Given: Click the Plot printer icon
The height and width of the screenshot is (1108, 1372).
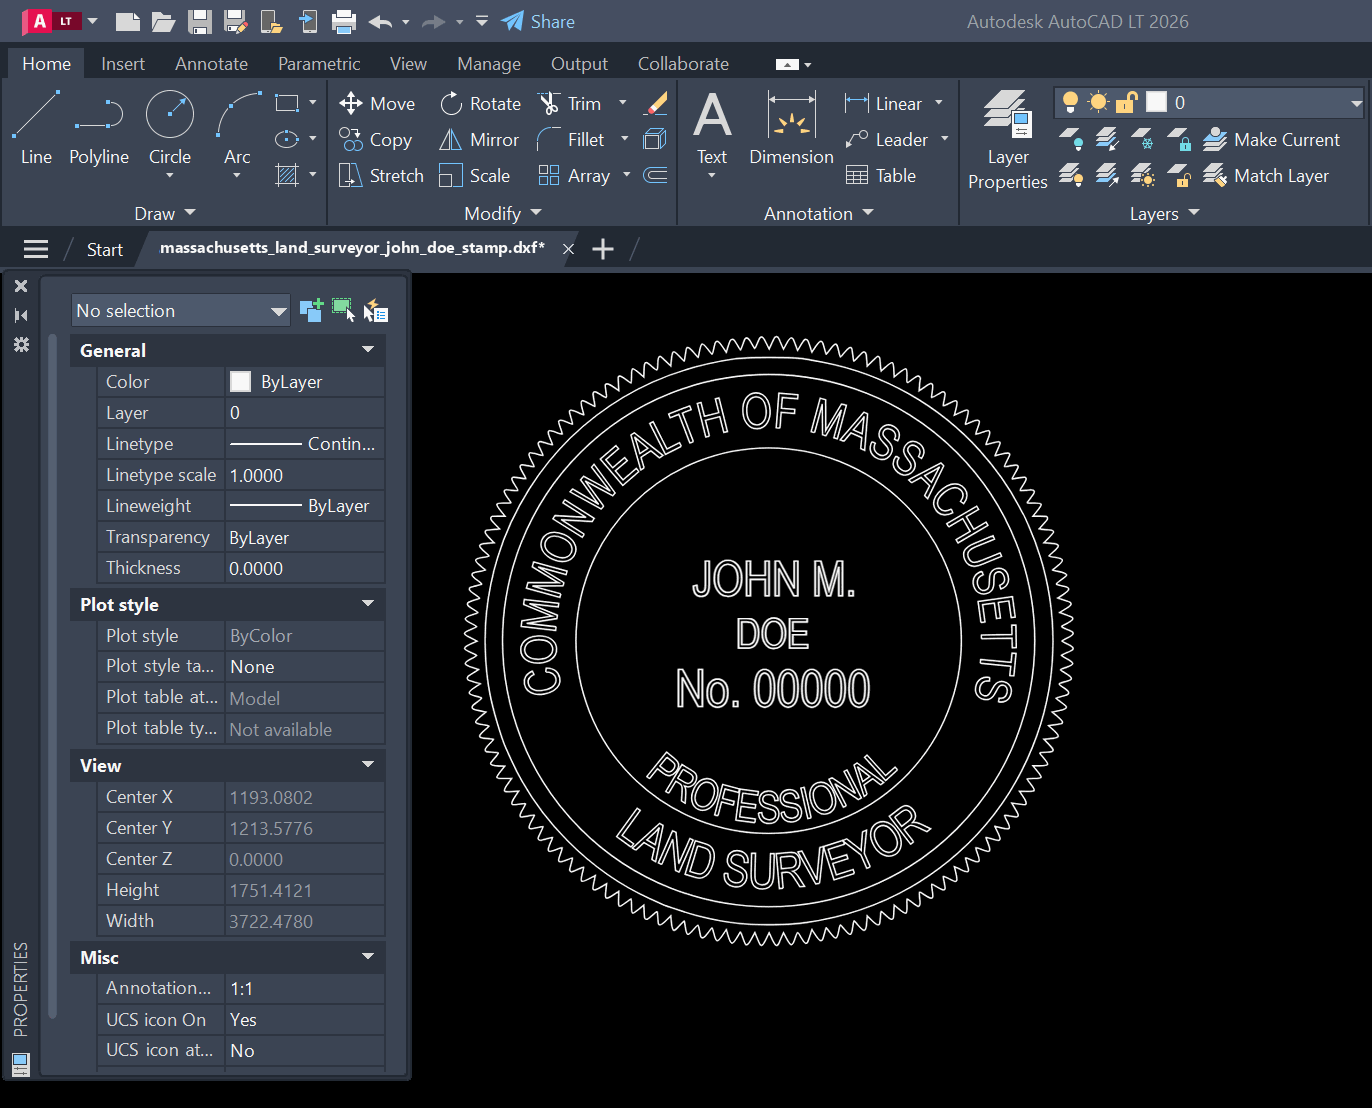Looking at the screenshot, I should (x=344, y=21).
